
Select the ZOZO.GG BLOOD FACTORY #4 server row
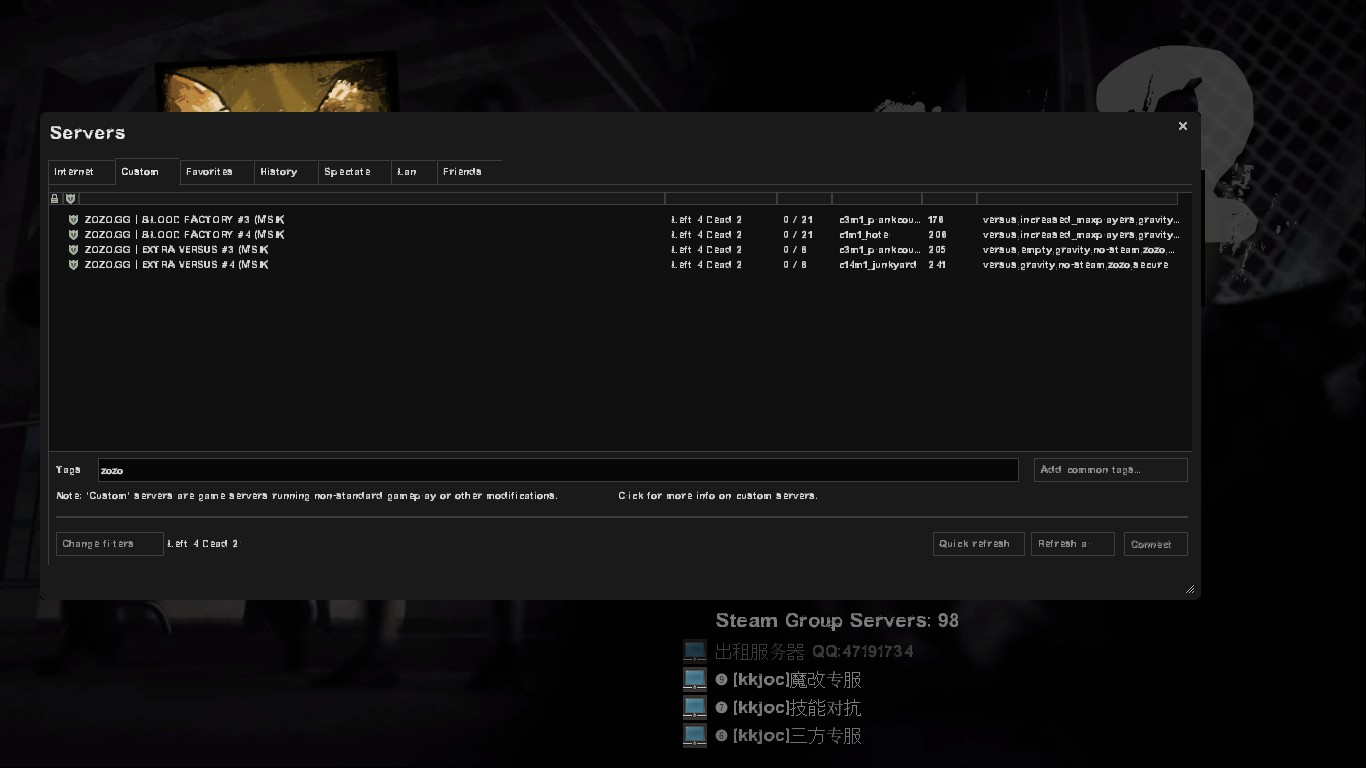pyautogui.click(x=620, y=235)
